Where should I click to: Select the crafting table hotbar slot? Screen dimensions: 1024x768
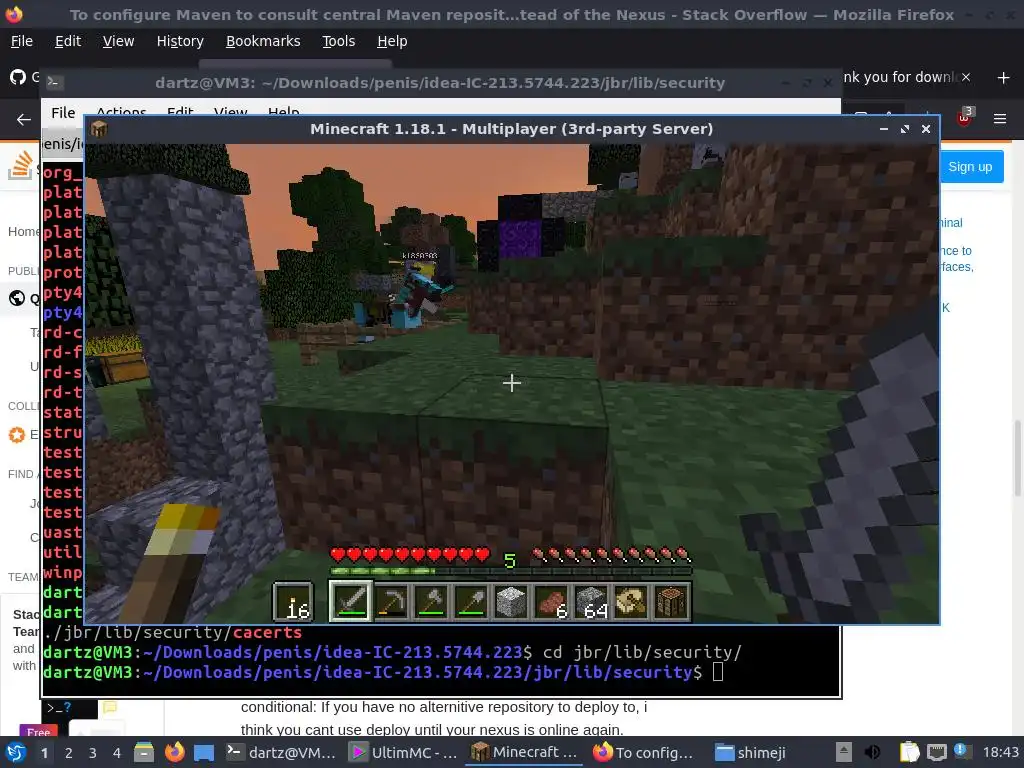pyautogui.click(x=671, y=601)
